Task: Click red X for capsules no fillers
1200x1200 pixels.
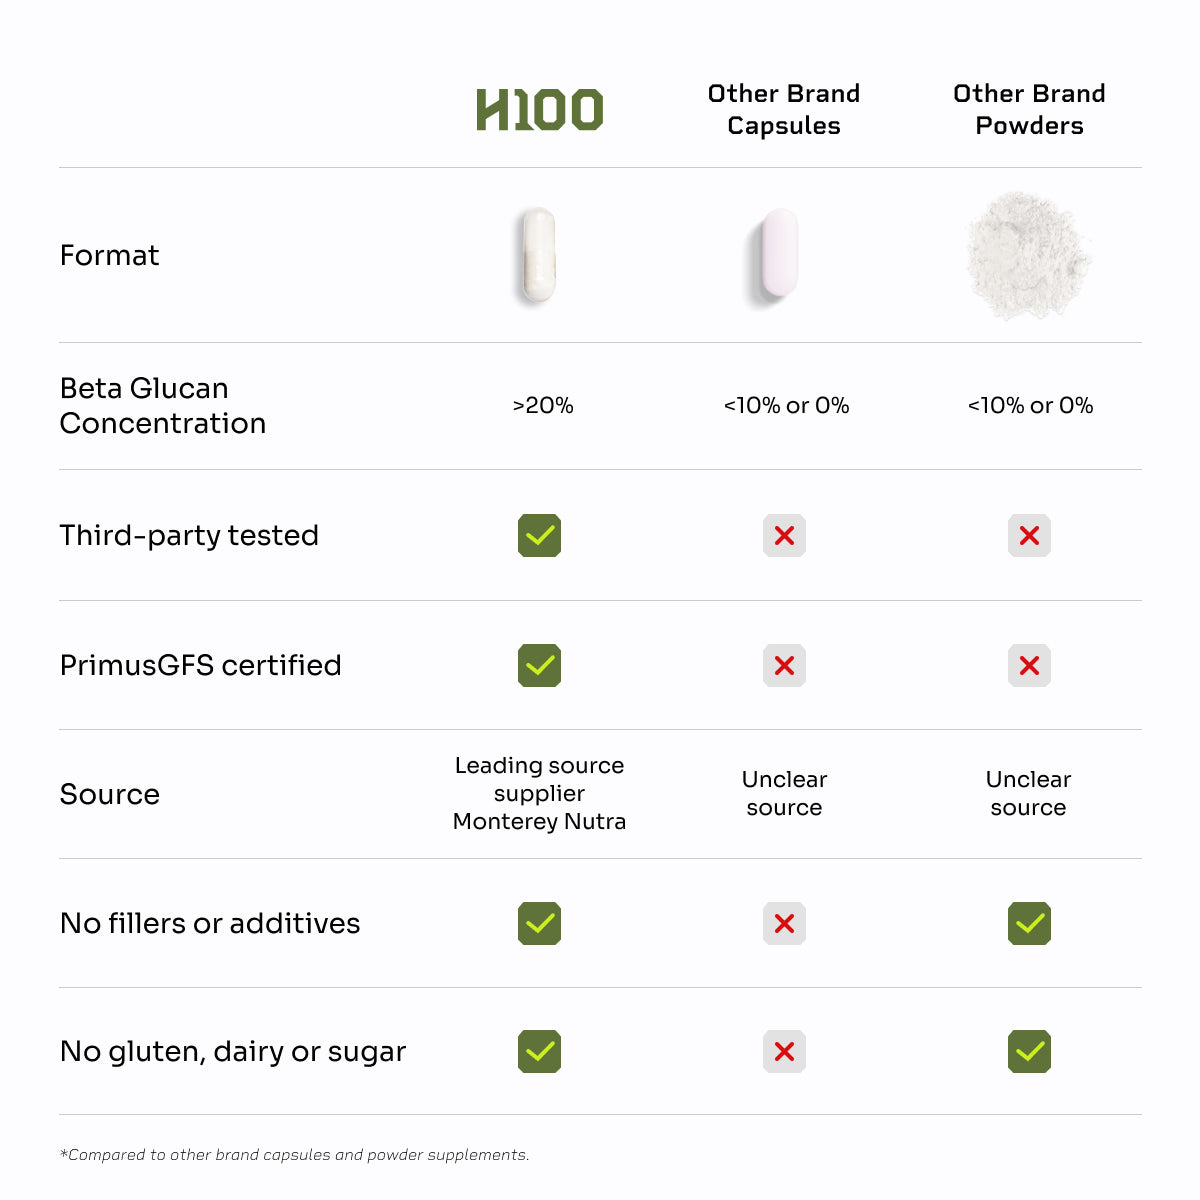Action: click(784, 923)
